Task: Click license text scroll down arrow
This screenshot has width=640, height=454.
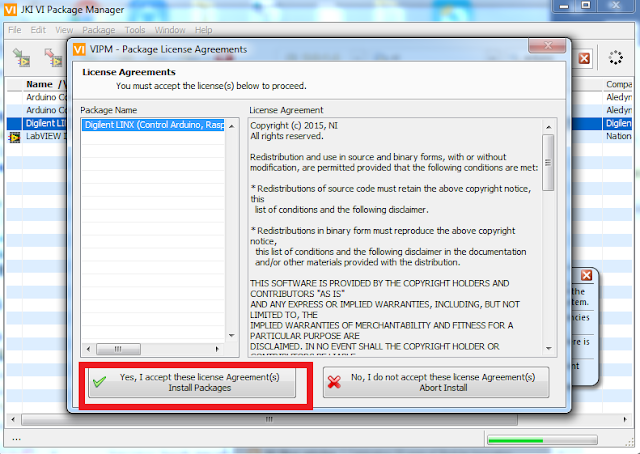Action: pos(549,348)
